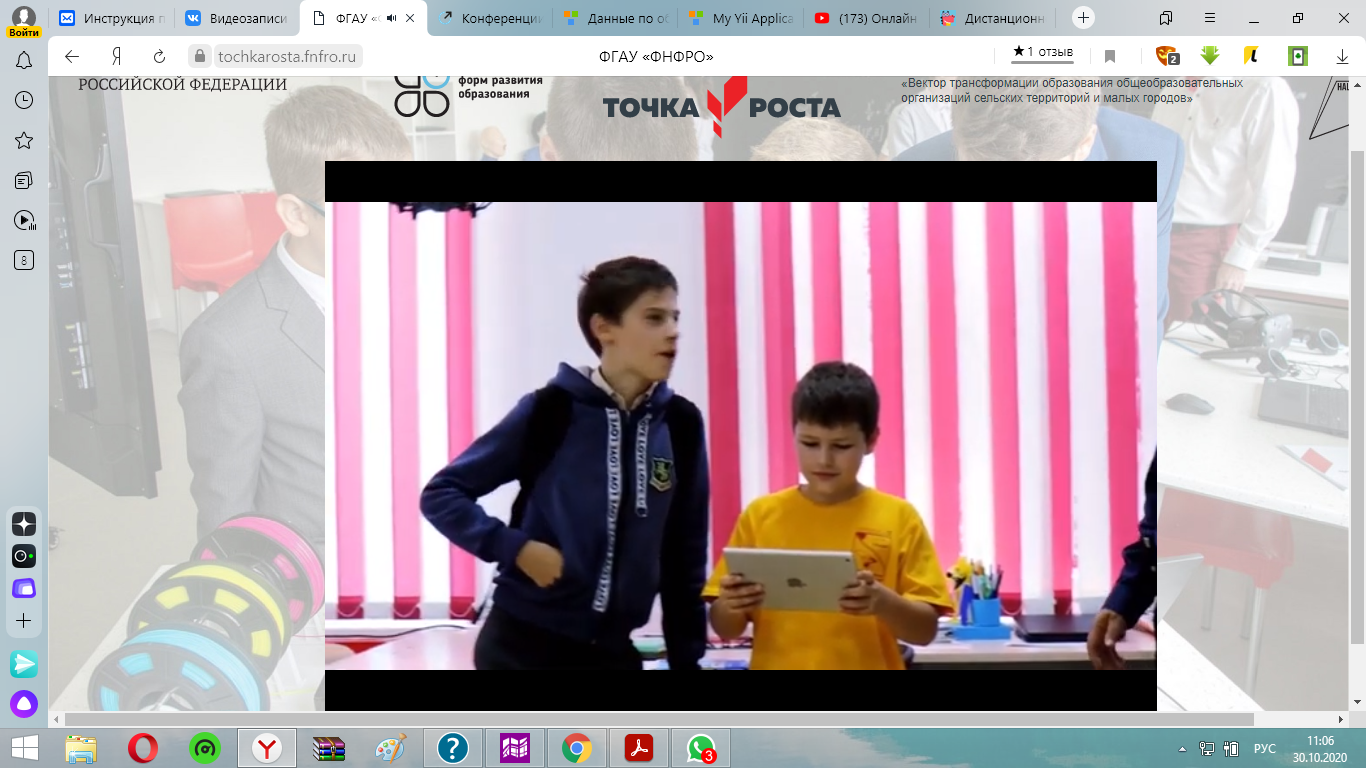This screenshot has width=1366, height=768.
Task: Click the Alice voice assistant icon
Action: [24, 704]
